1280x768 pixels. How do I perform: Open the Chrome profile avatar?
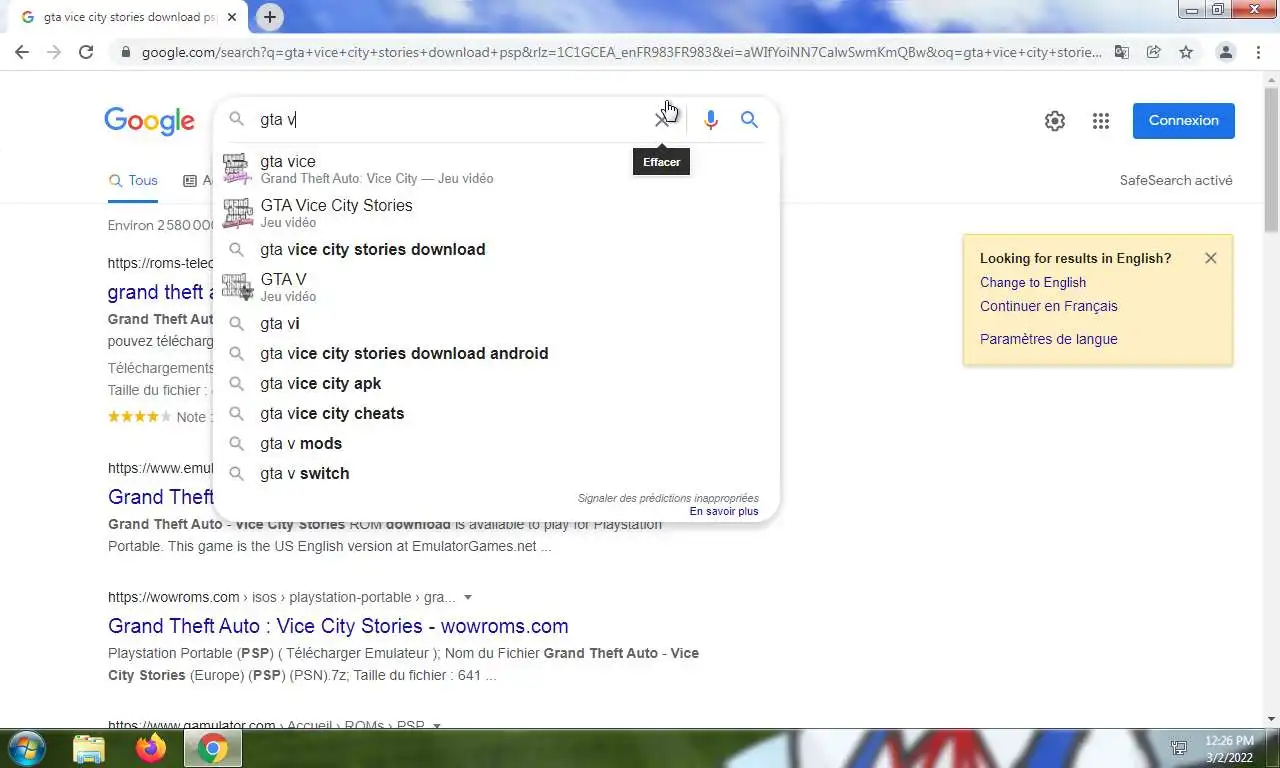tap(1226, 52)
